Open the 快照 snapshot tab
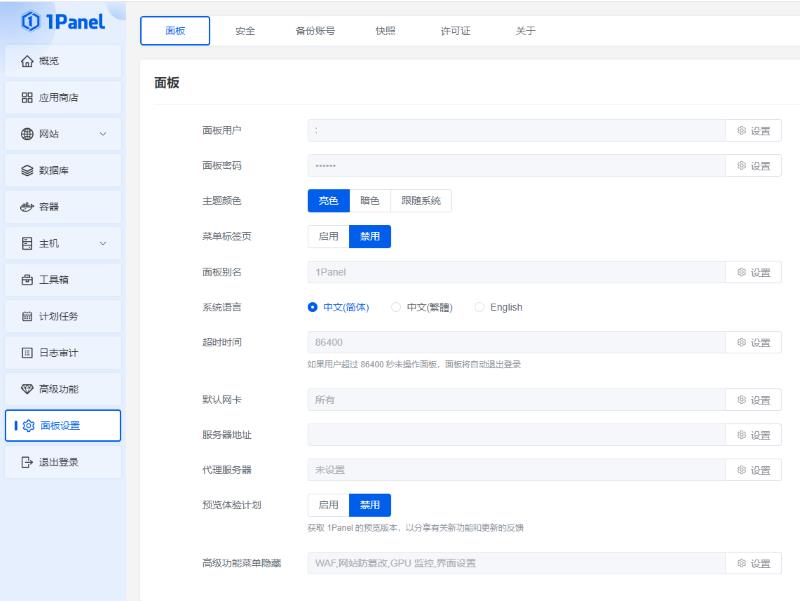This screenshot has width=800, height=601. tap(385, 31)
